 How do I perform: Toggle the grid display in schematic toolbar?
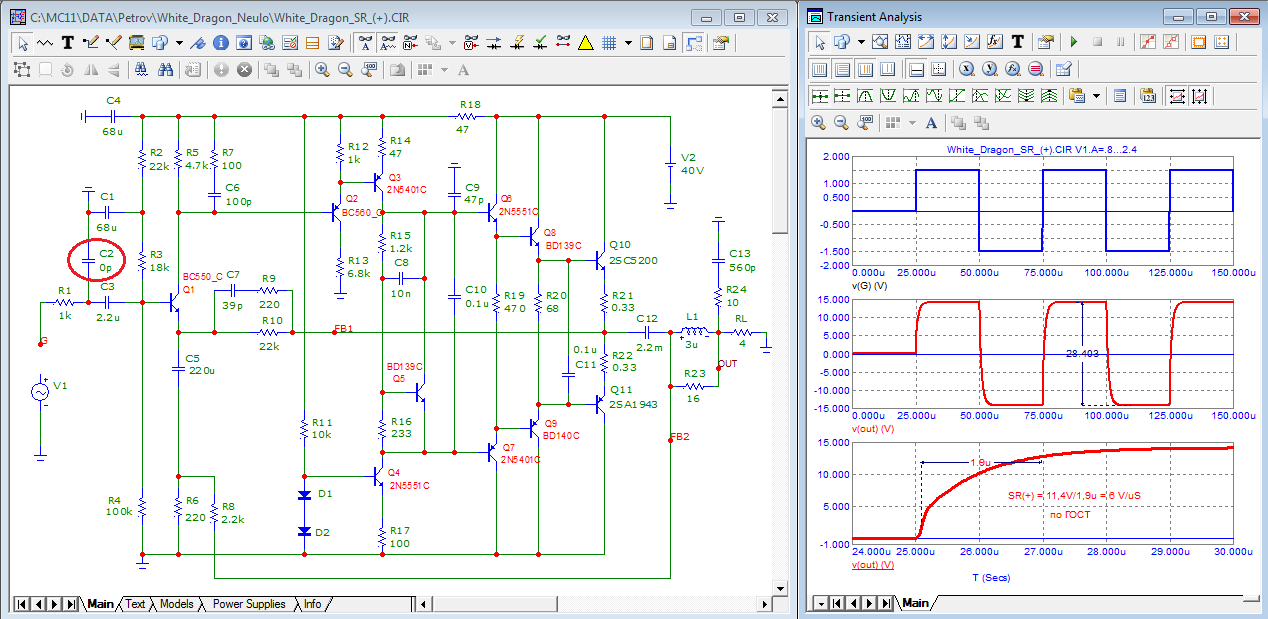pos(608,42)
